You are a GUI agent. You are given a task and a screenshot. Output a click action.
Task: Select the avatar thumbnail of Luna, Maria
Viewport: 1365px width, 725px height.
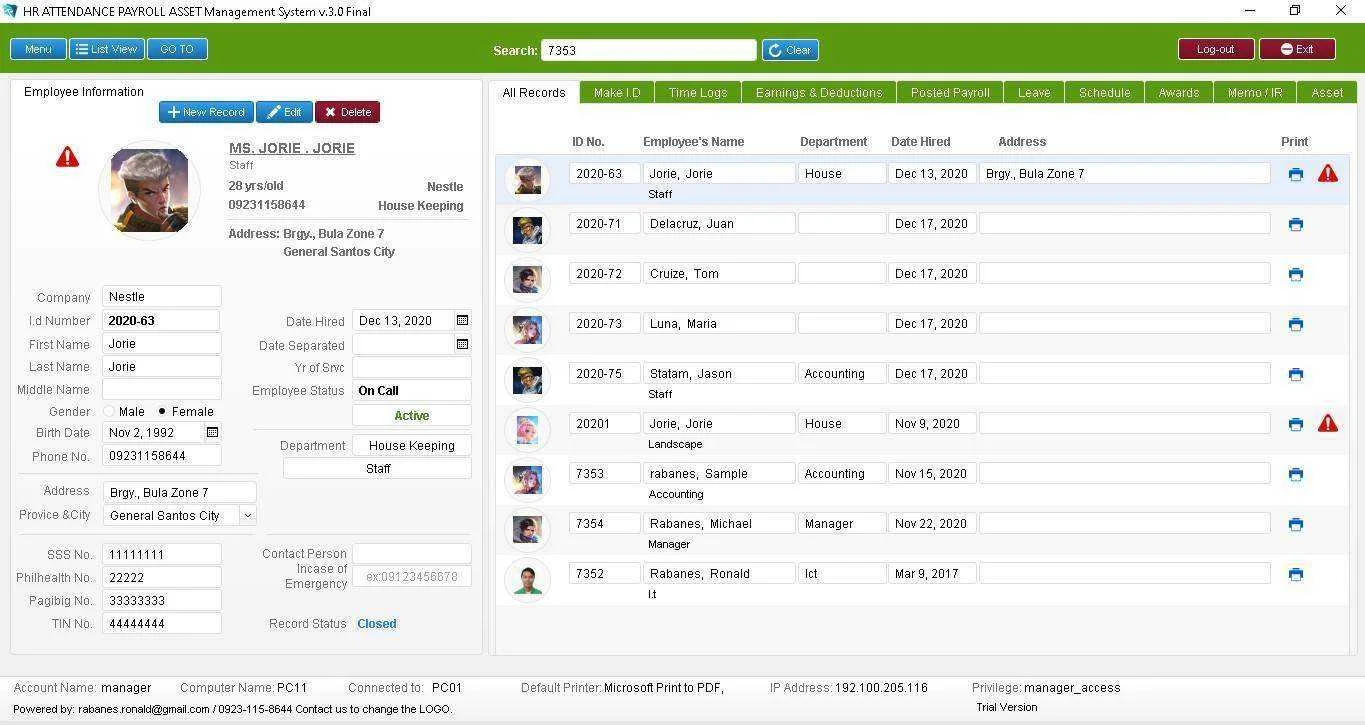click(x=527, y=329)
